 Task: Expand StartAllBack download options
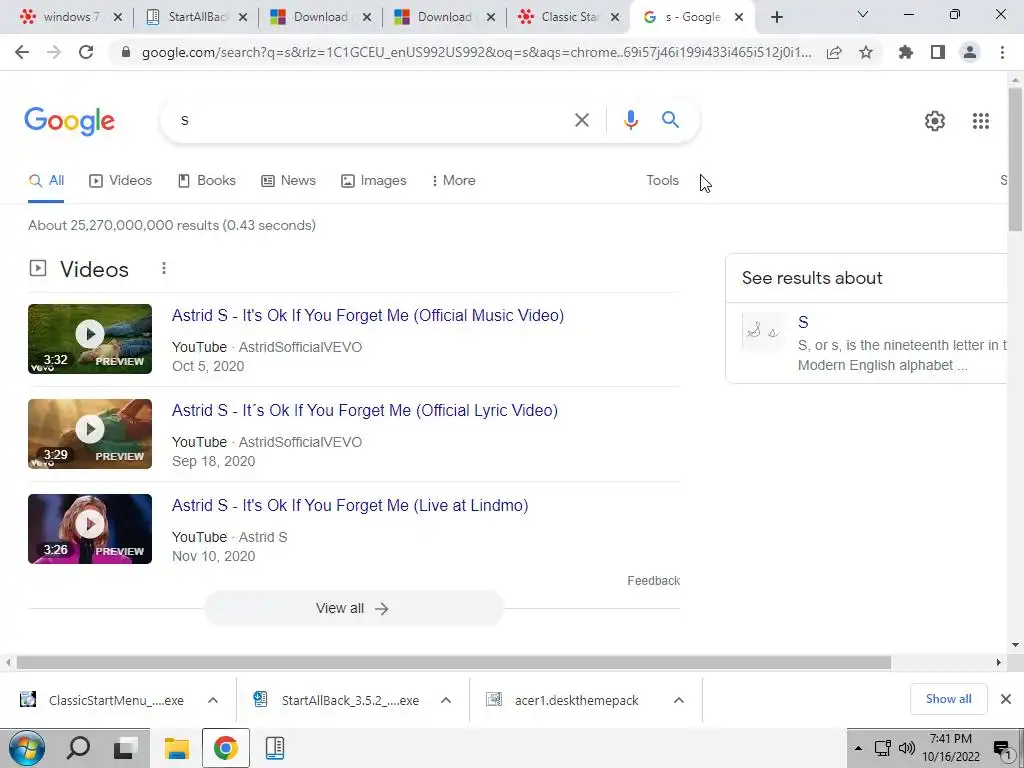[446, 700]
